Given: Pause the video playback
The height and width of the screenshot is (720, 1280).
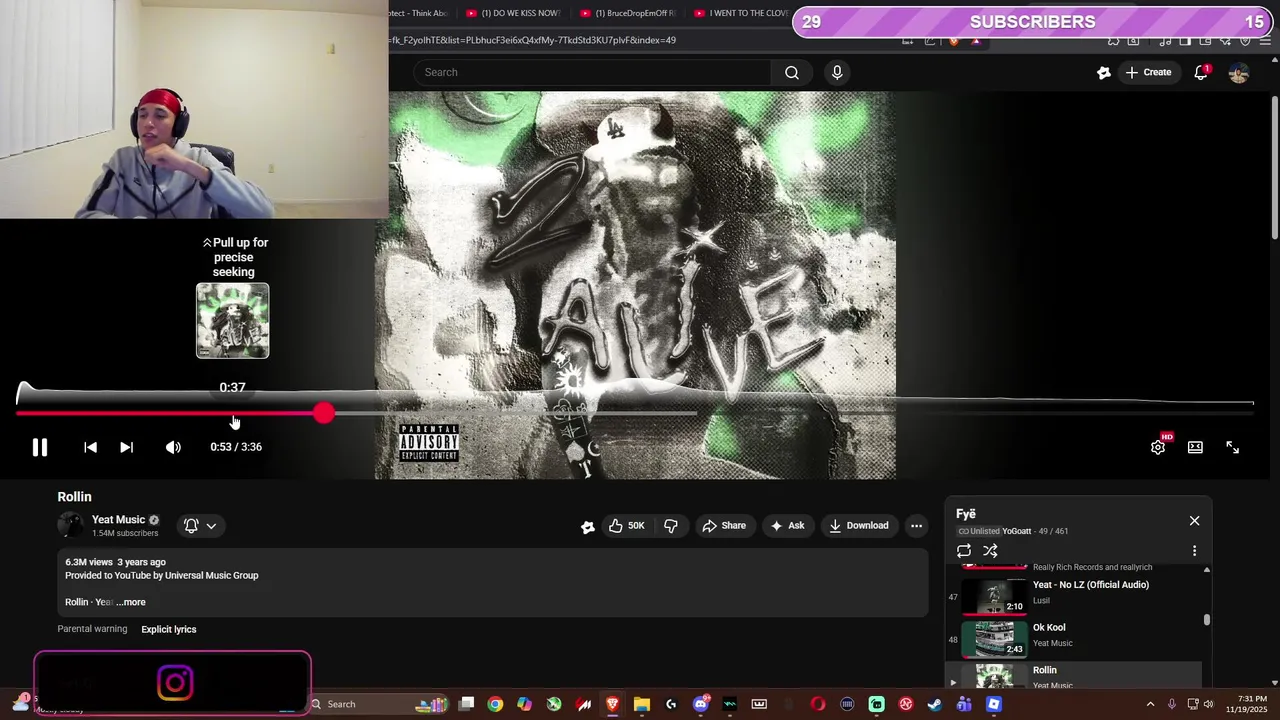Looking at the screenshot, I should click(x=40, y=447).
